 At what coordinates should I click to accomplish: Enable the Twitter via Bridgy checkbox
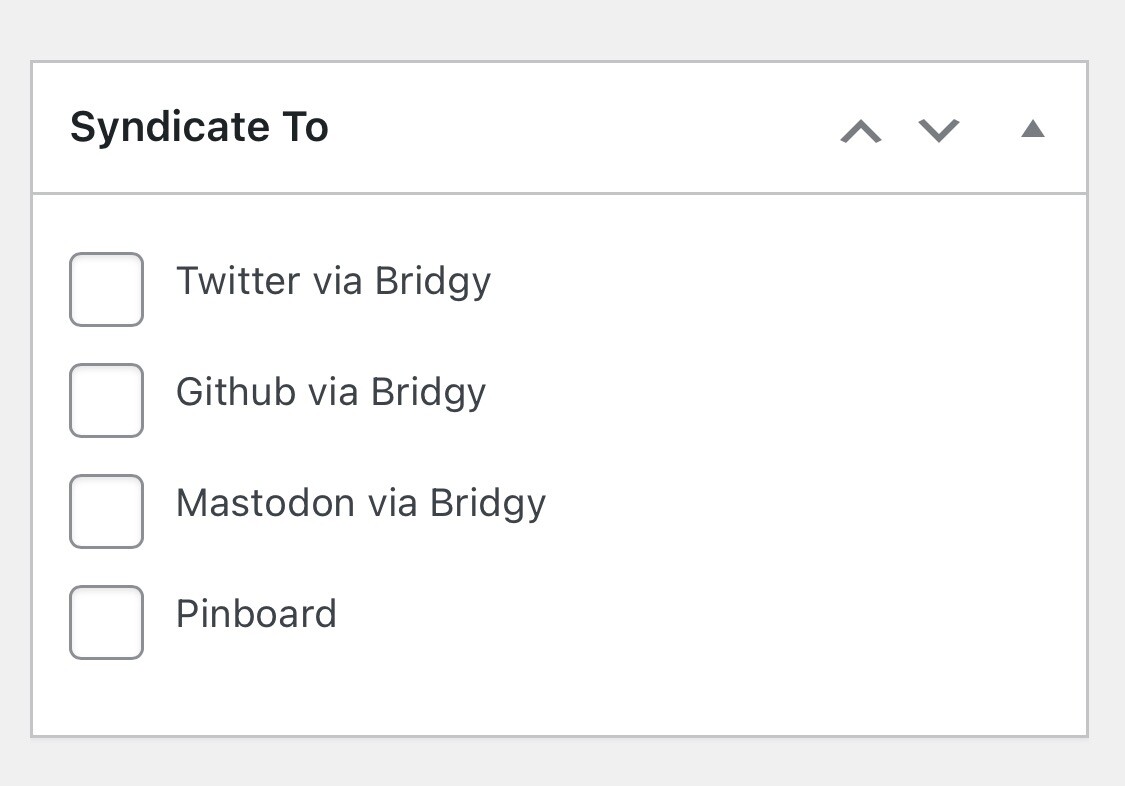pos(106,289)
